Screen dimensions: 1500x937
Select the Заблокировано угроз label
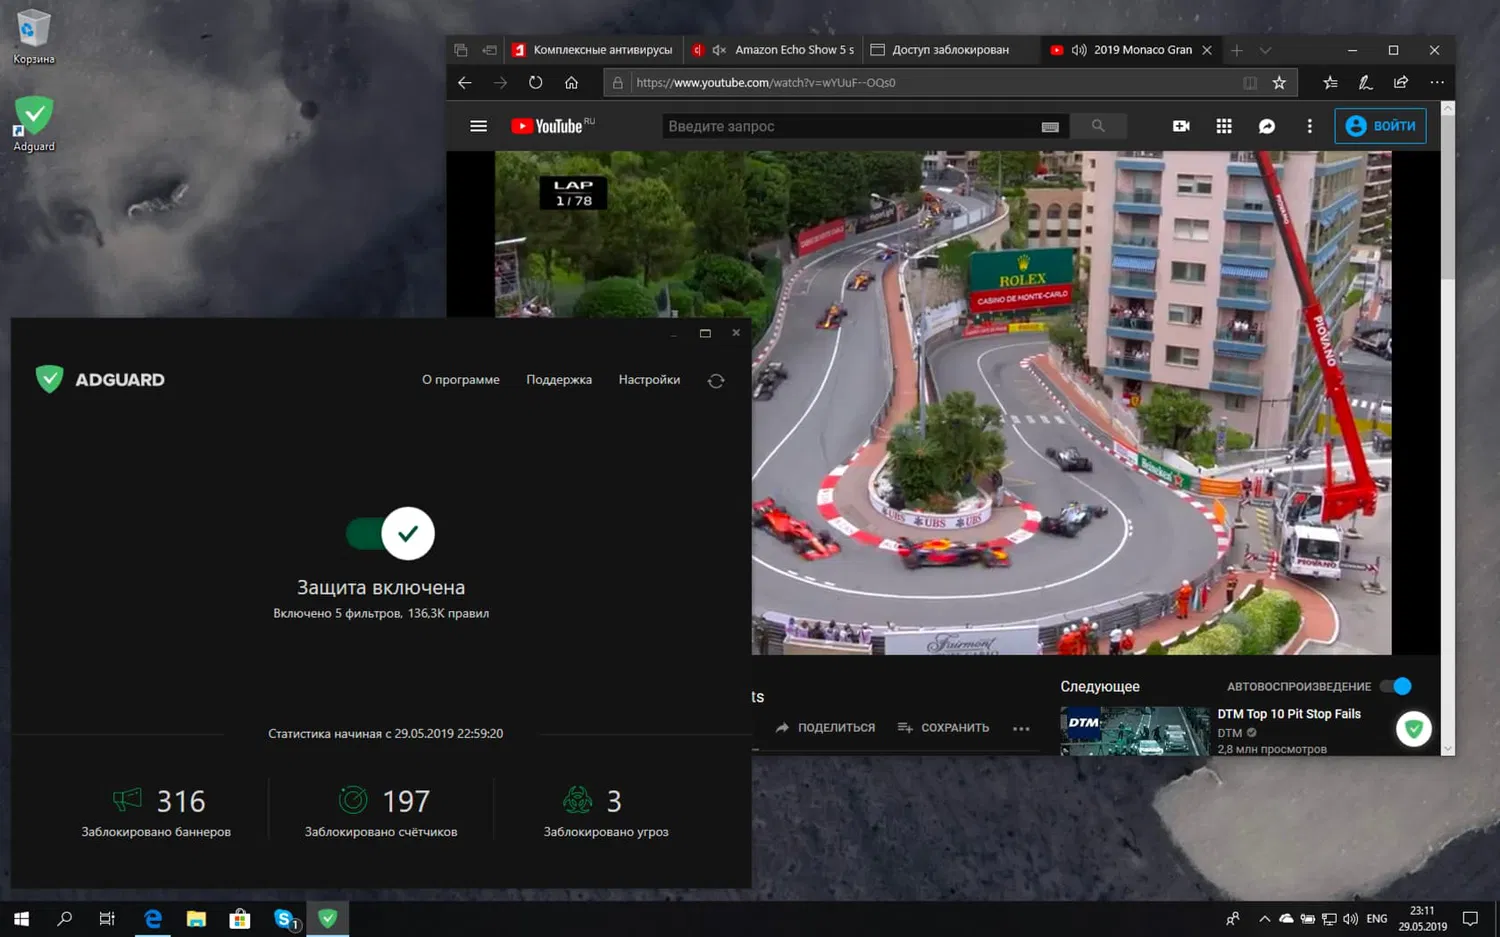pos(606,832)
